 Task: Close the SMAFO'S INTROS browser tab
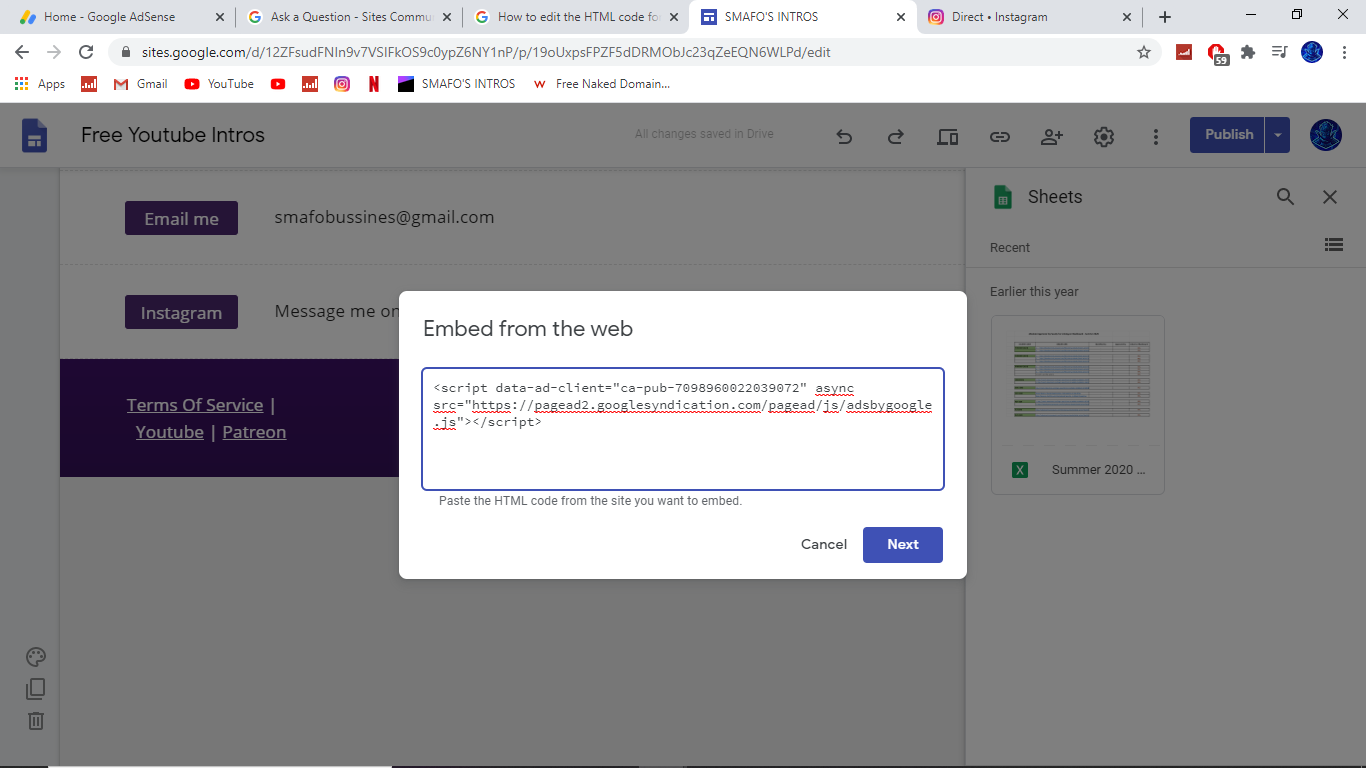[x=901, y=17]
